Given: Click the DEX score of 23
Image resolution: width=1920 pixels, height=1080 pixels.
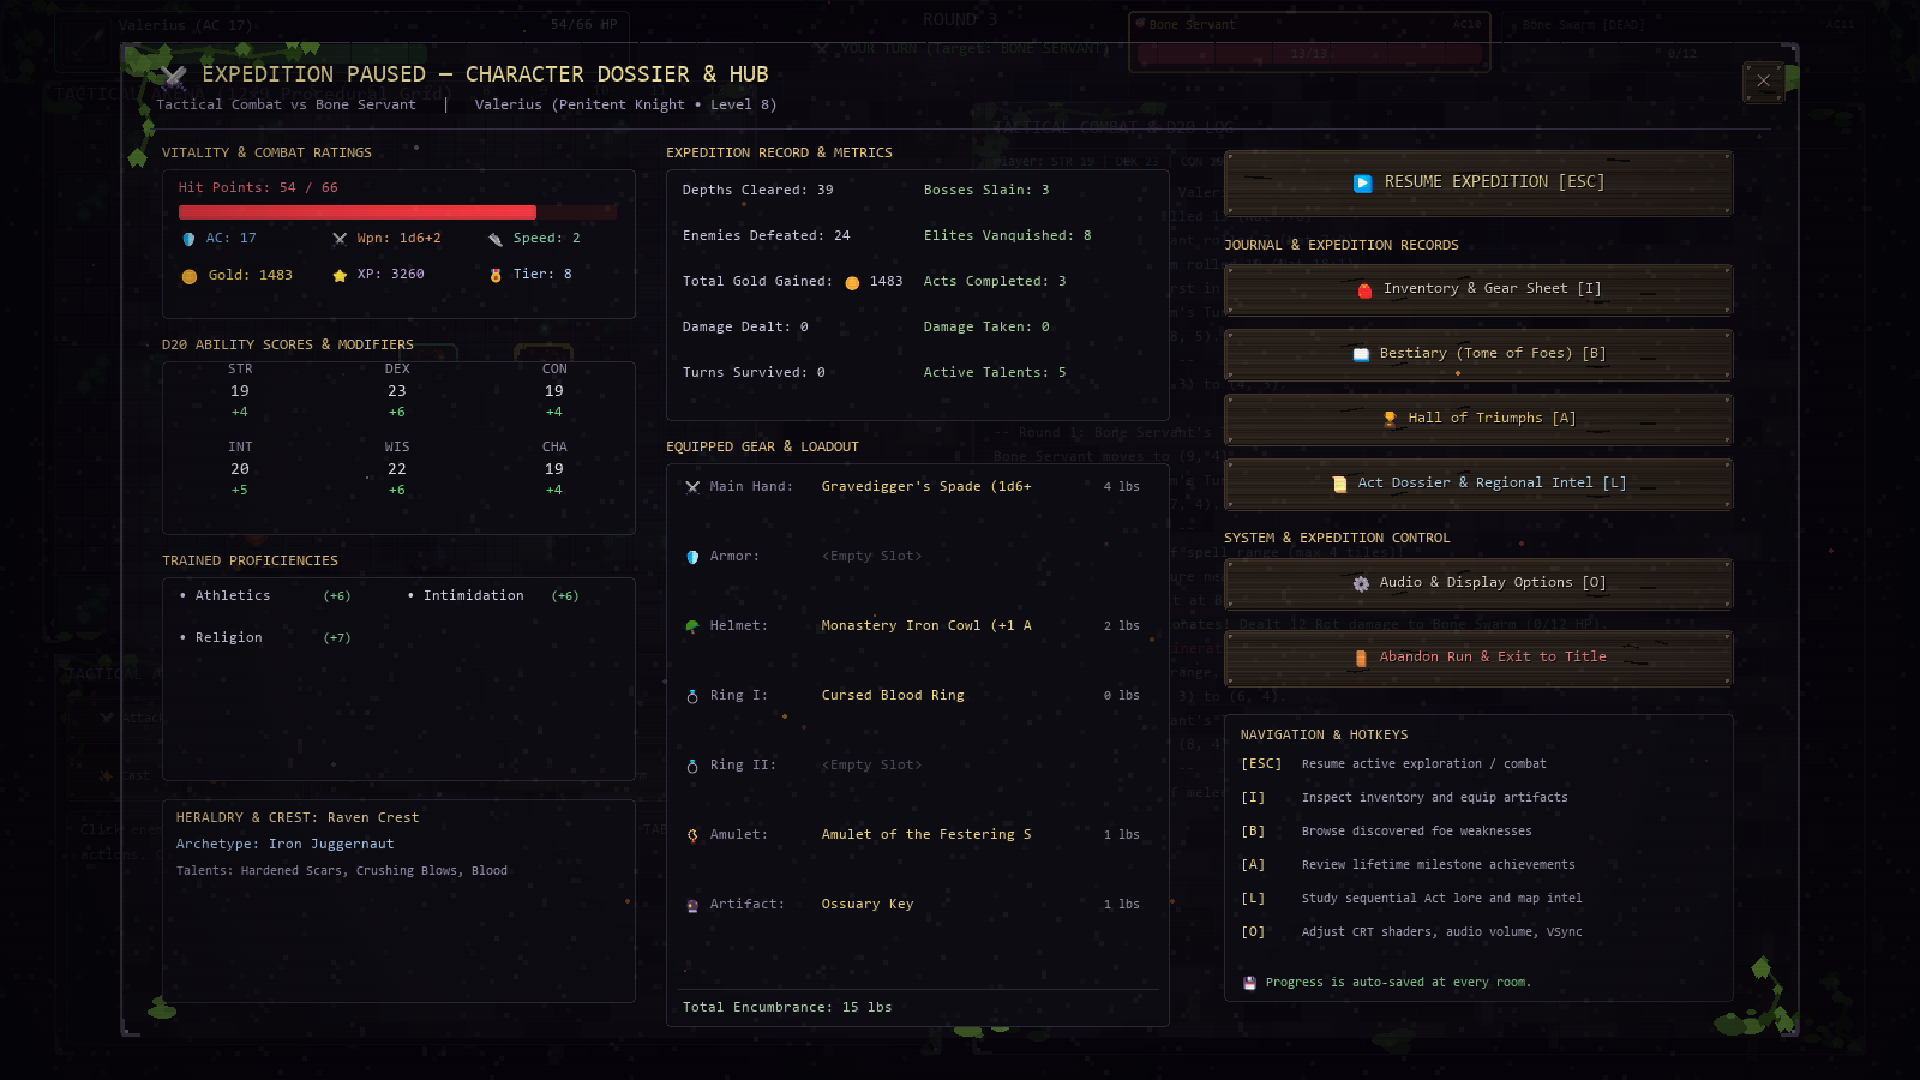Looking at the screenshot, I should point(397,391).
